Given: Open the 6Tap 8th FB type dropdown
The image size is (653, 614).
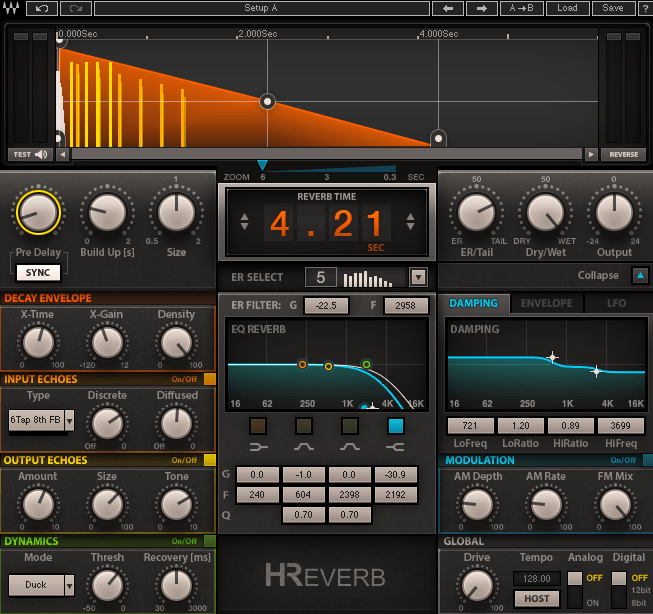Looking at the screenshot, I should coord(70,420).
